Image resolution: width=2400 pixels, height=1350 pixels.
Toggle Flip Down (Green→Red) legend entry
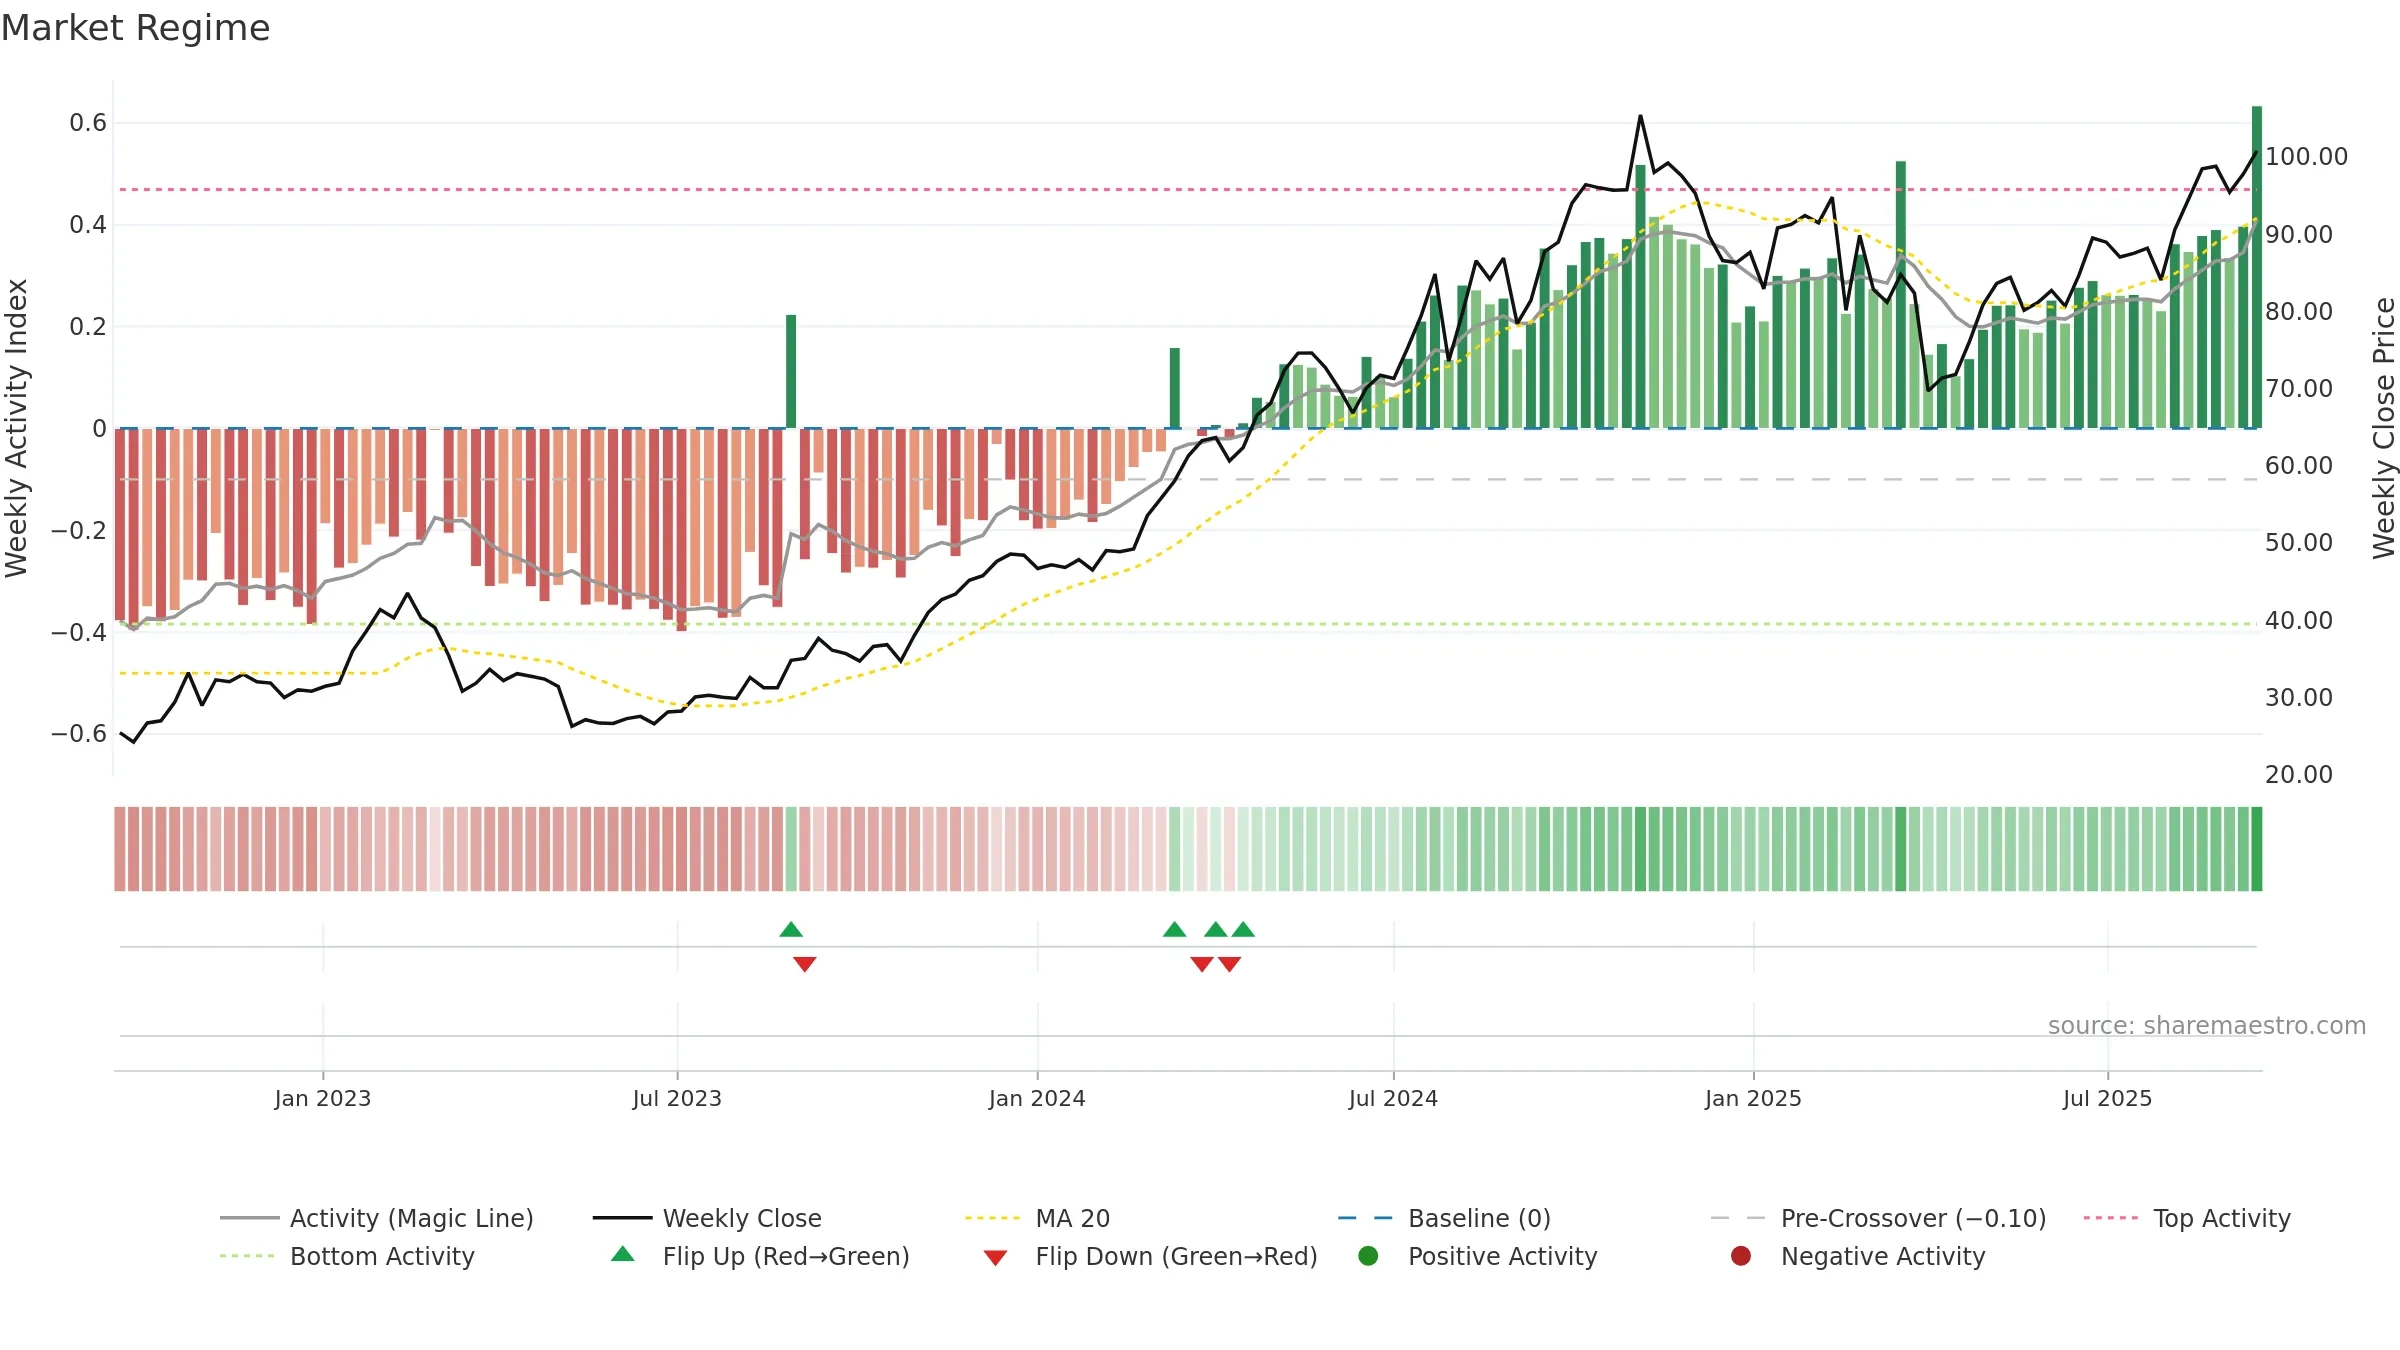(x=1150, y=1256)
